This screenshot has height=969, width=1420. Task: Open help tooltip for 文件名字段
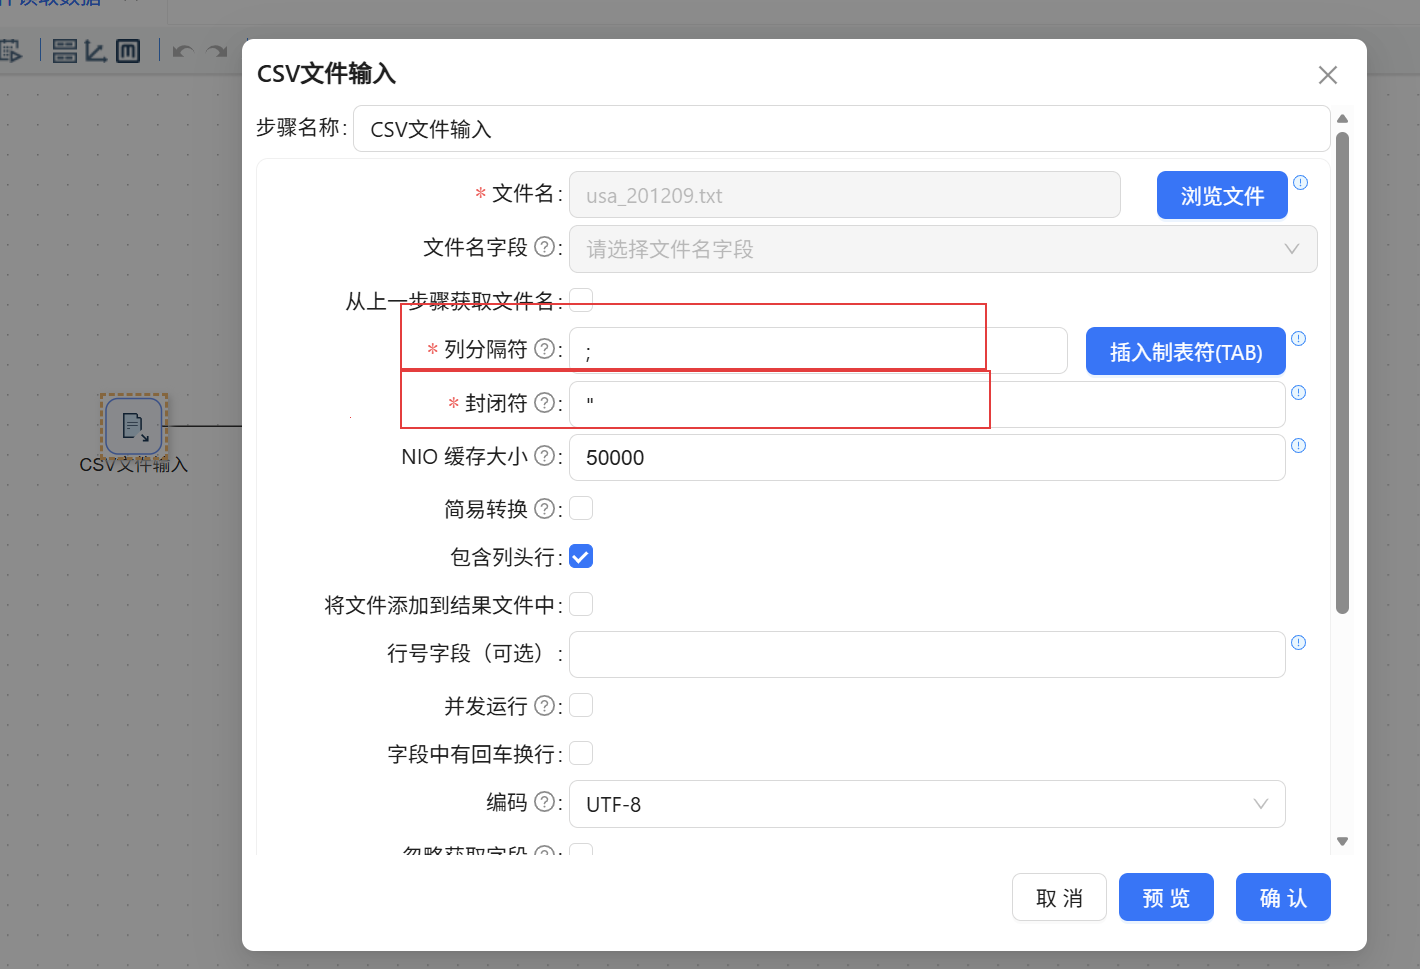(544, 247)
